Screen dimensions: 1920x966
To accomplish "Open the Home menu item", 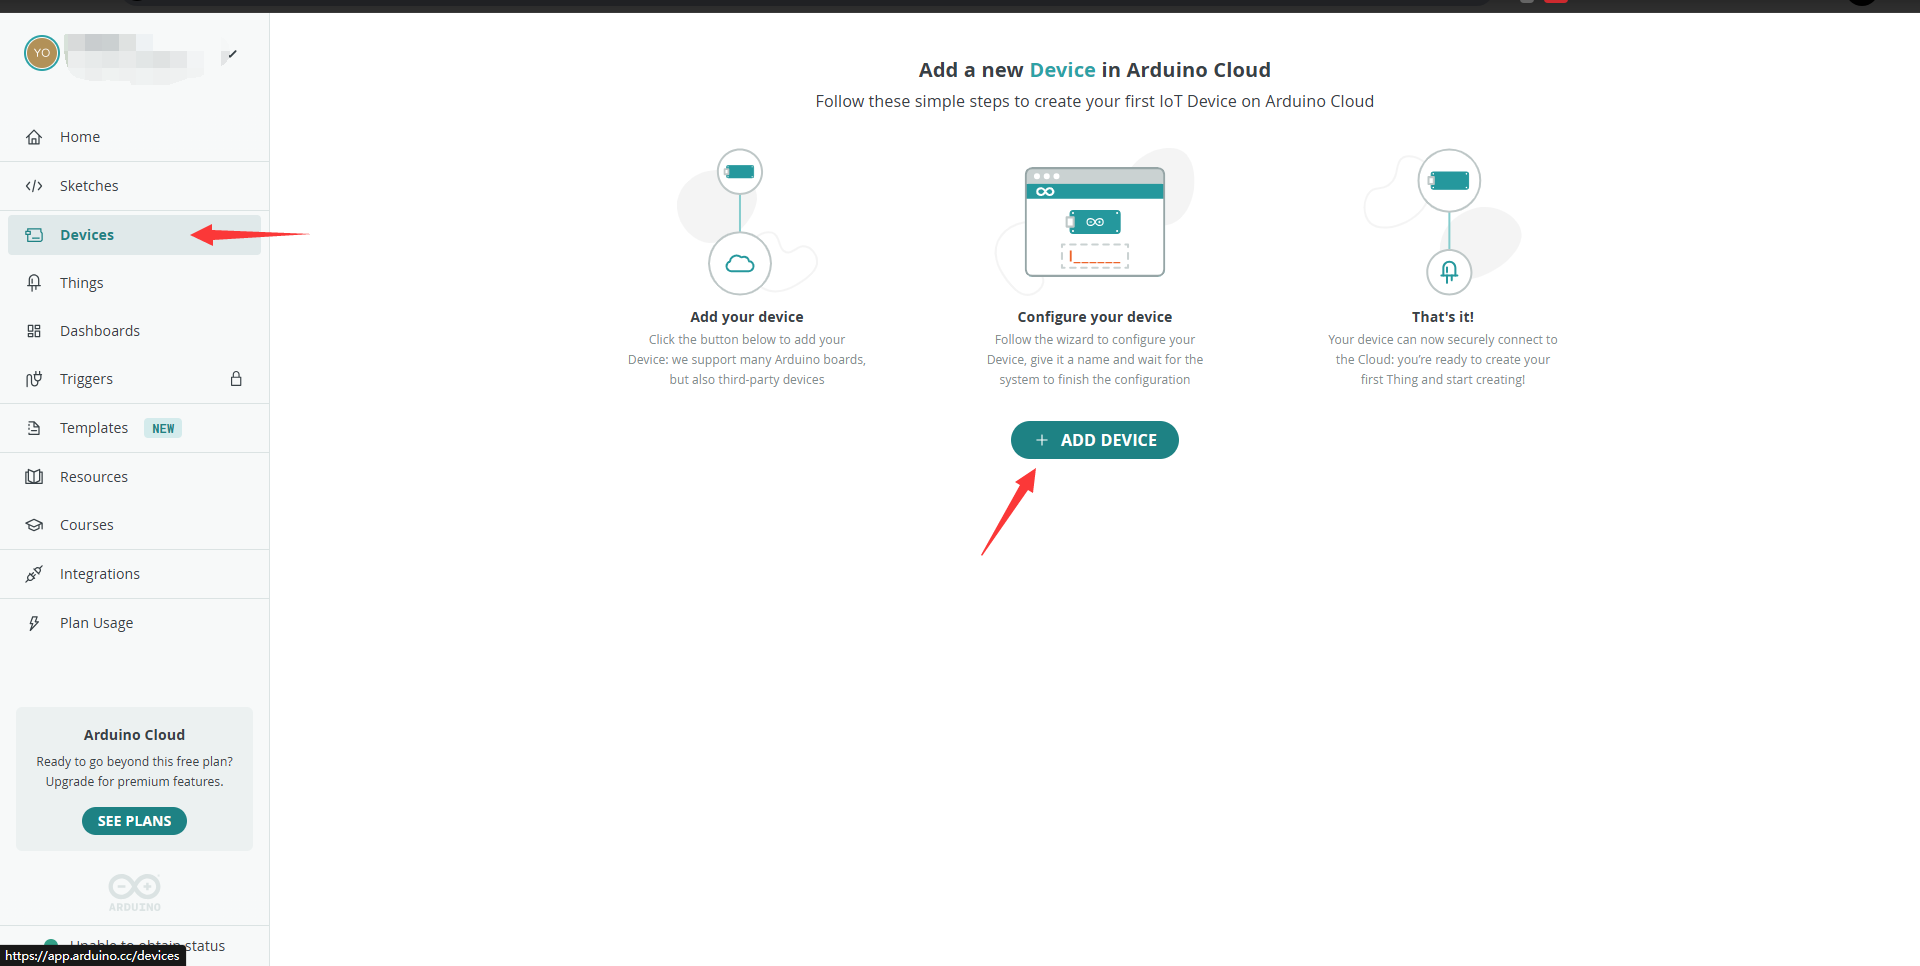I will pyautogui.click(x=134, y=137).
